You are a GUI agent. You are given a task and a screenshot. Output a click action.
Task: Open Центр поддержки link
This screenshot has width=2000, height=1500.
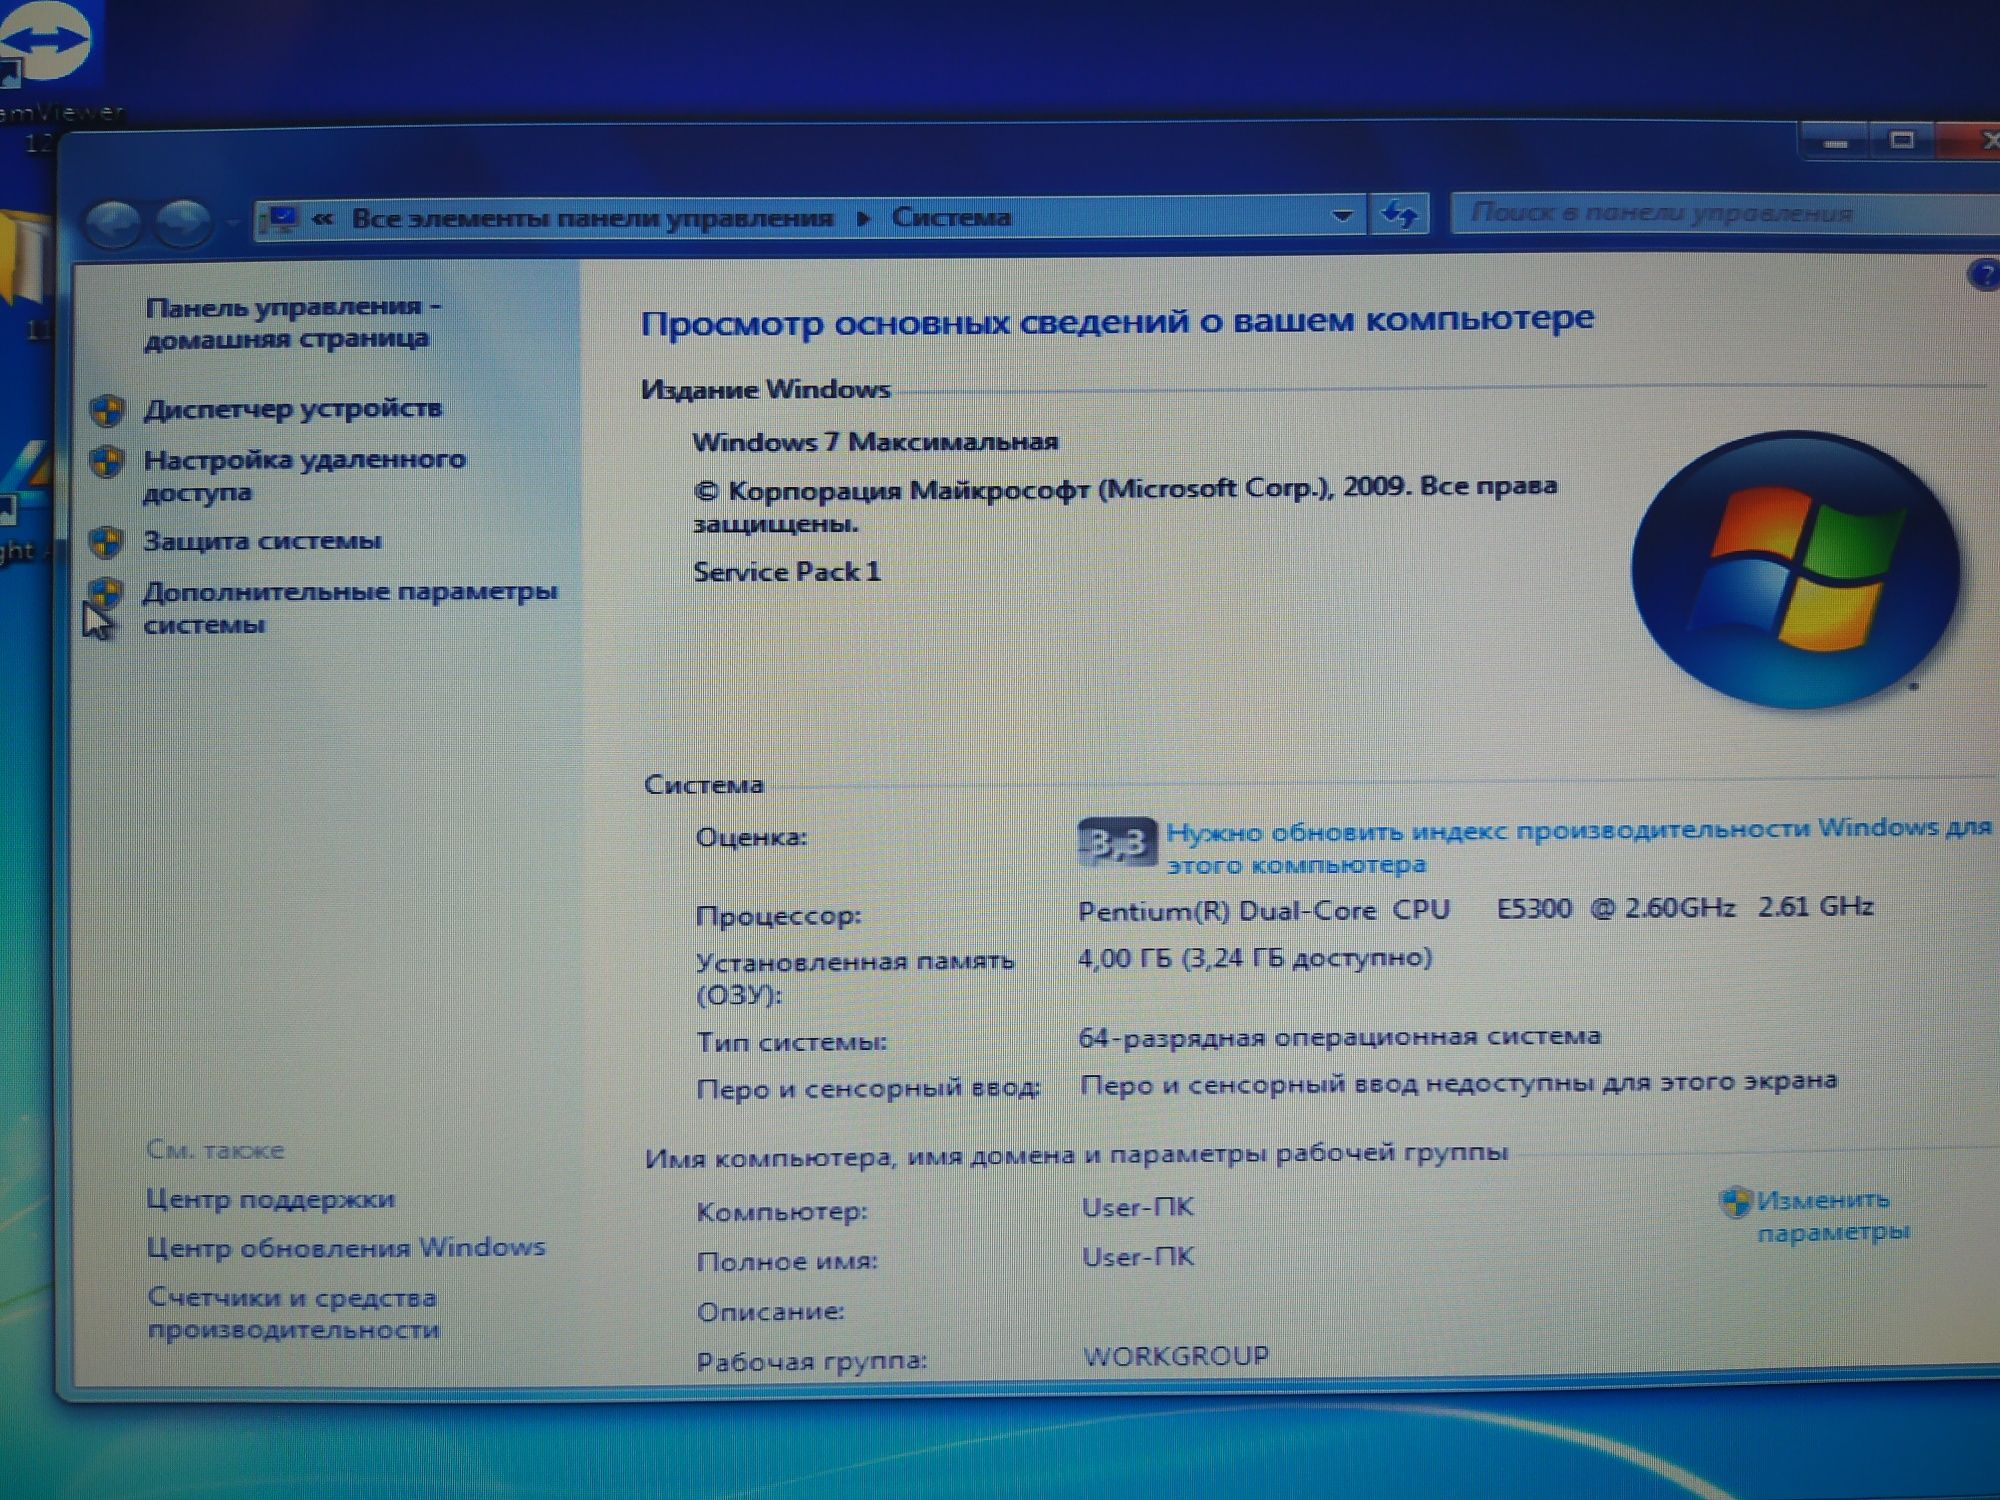point(271,1198)
